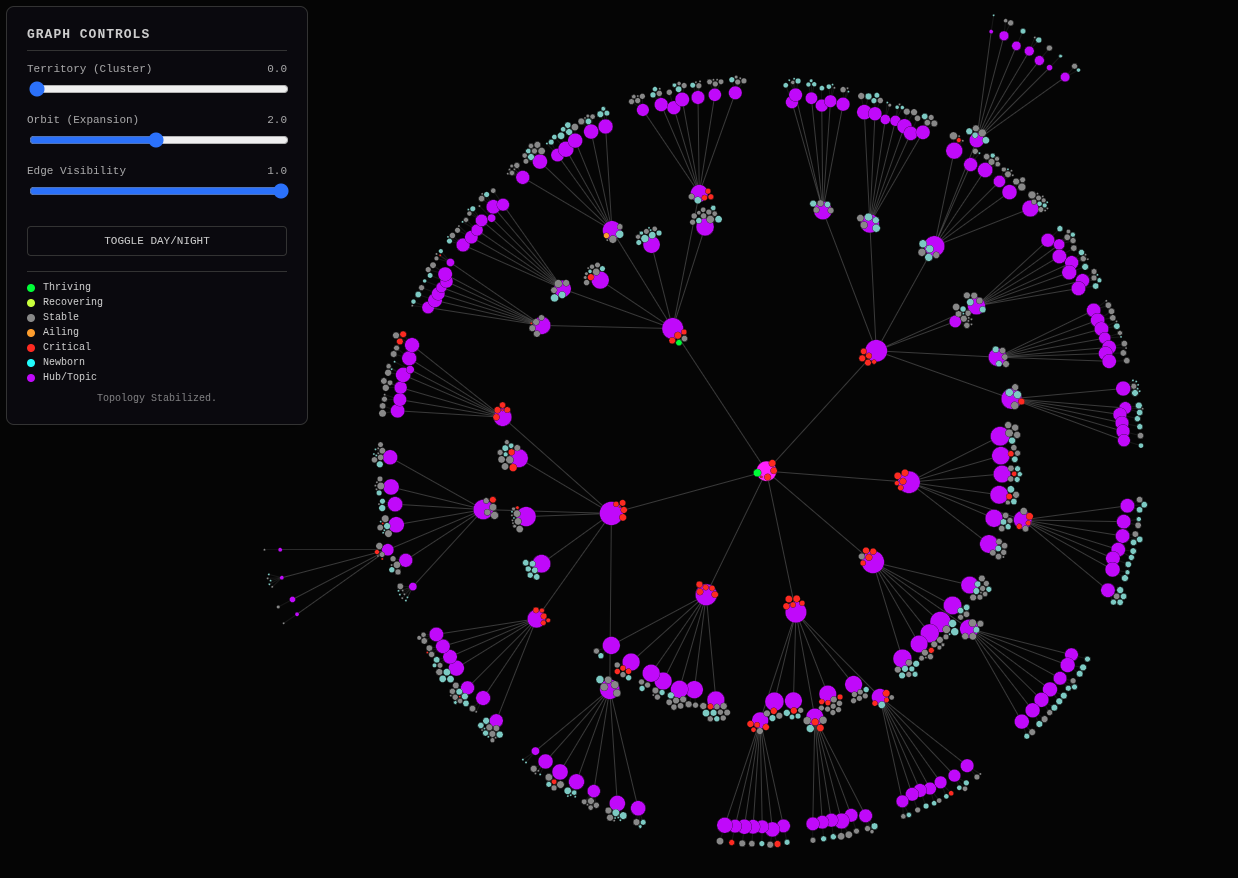Screen dimensions: 1238x878
Task: Click the "Territory (Cluster)" label
Action: point(90,69)
